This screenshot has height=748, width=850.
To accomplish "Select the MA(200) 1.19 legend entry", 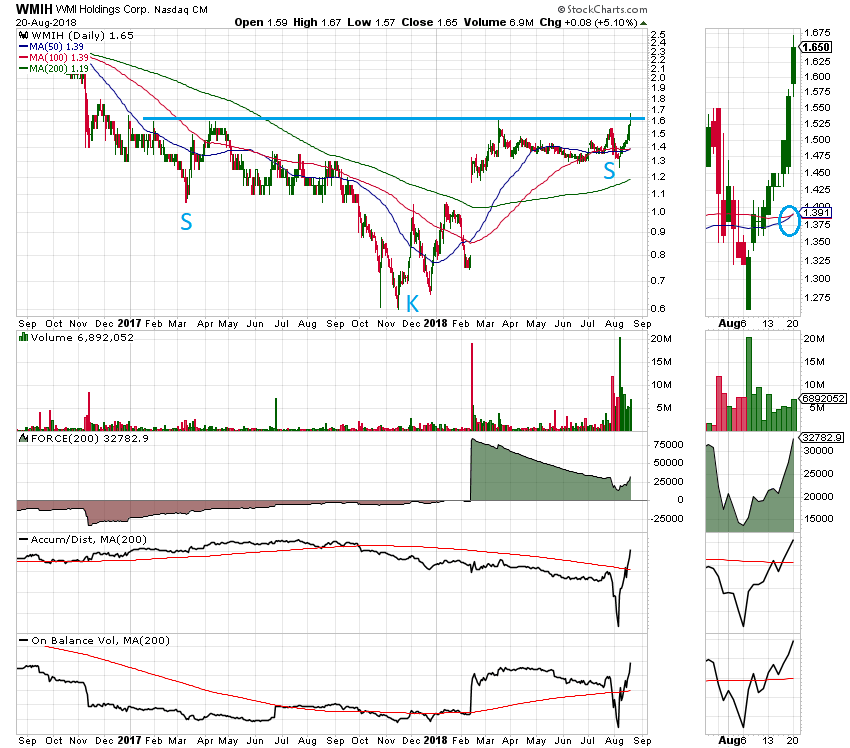I will click(x=54, y=69).
